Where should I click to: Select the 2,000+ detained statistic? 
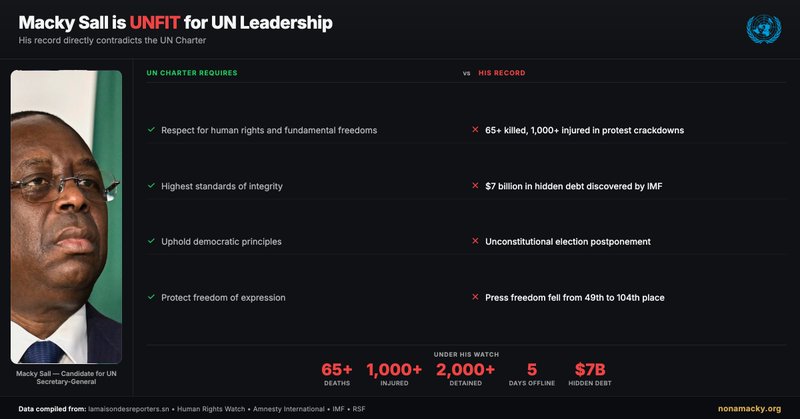tap(466, 372)
